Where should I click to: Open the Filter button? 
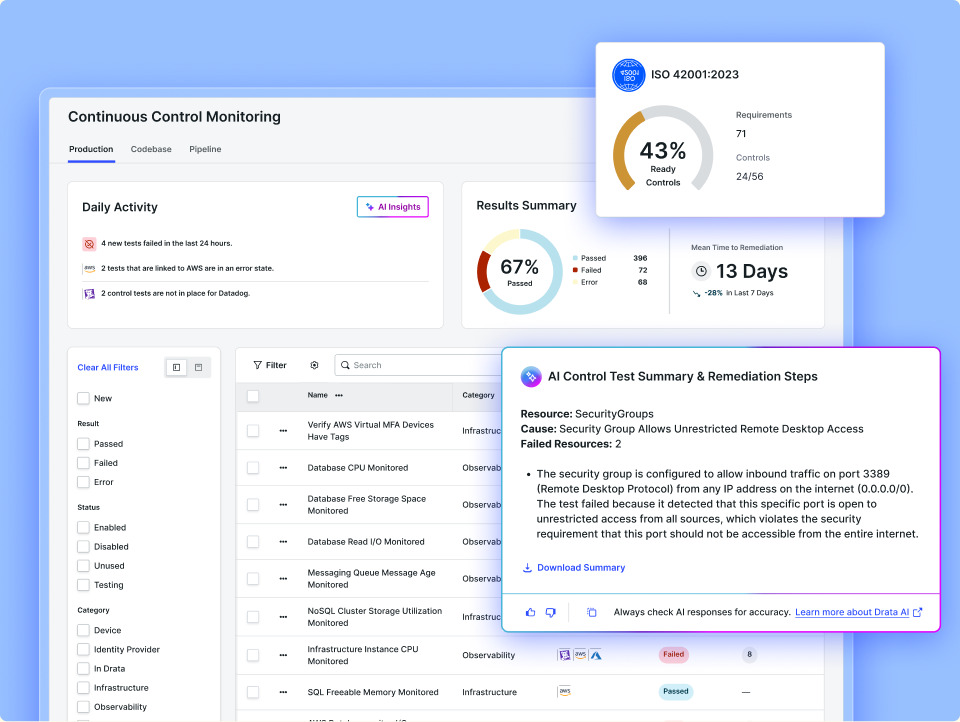click(x=270, y=365)
